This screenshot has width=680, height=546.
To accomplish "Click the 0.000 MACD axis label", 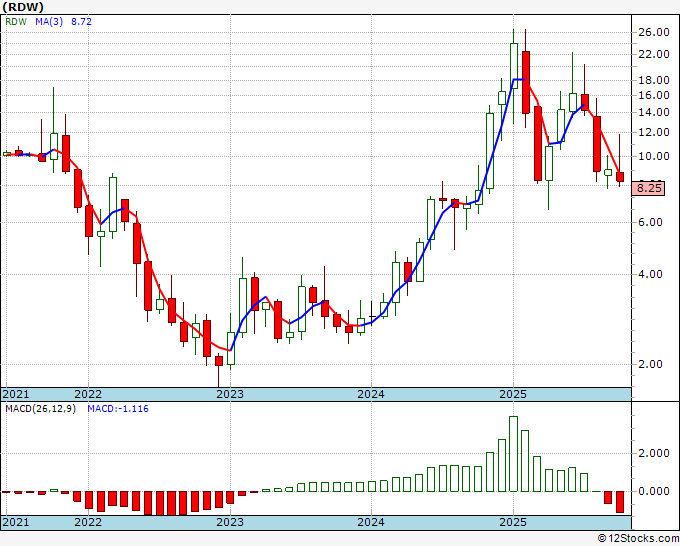I will 653,491.
